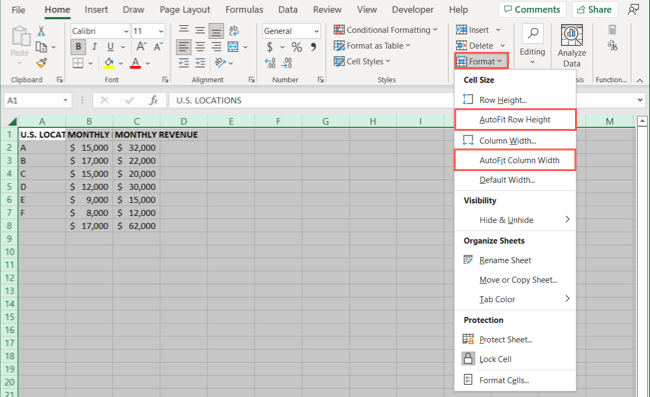Image resolution: width=650 pixels, height=397 pixels.
Task: Choose Protect Sheet... menu entry
Action: [515, 340]
